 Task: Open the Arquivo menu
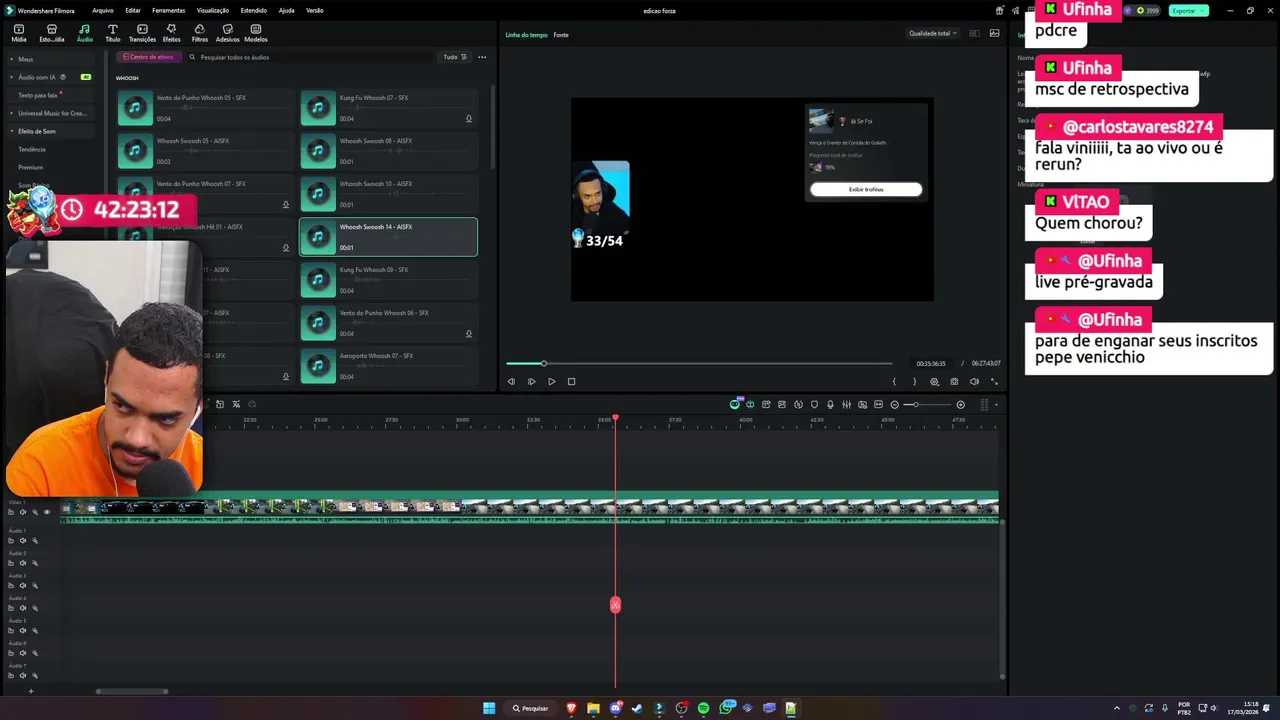click(103, 10)
